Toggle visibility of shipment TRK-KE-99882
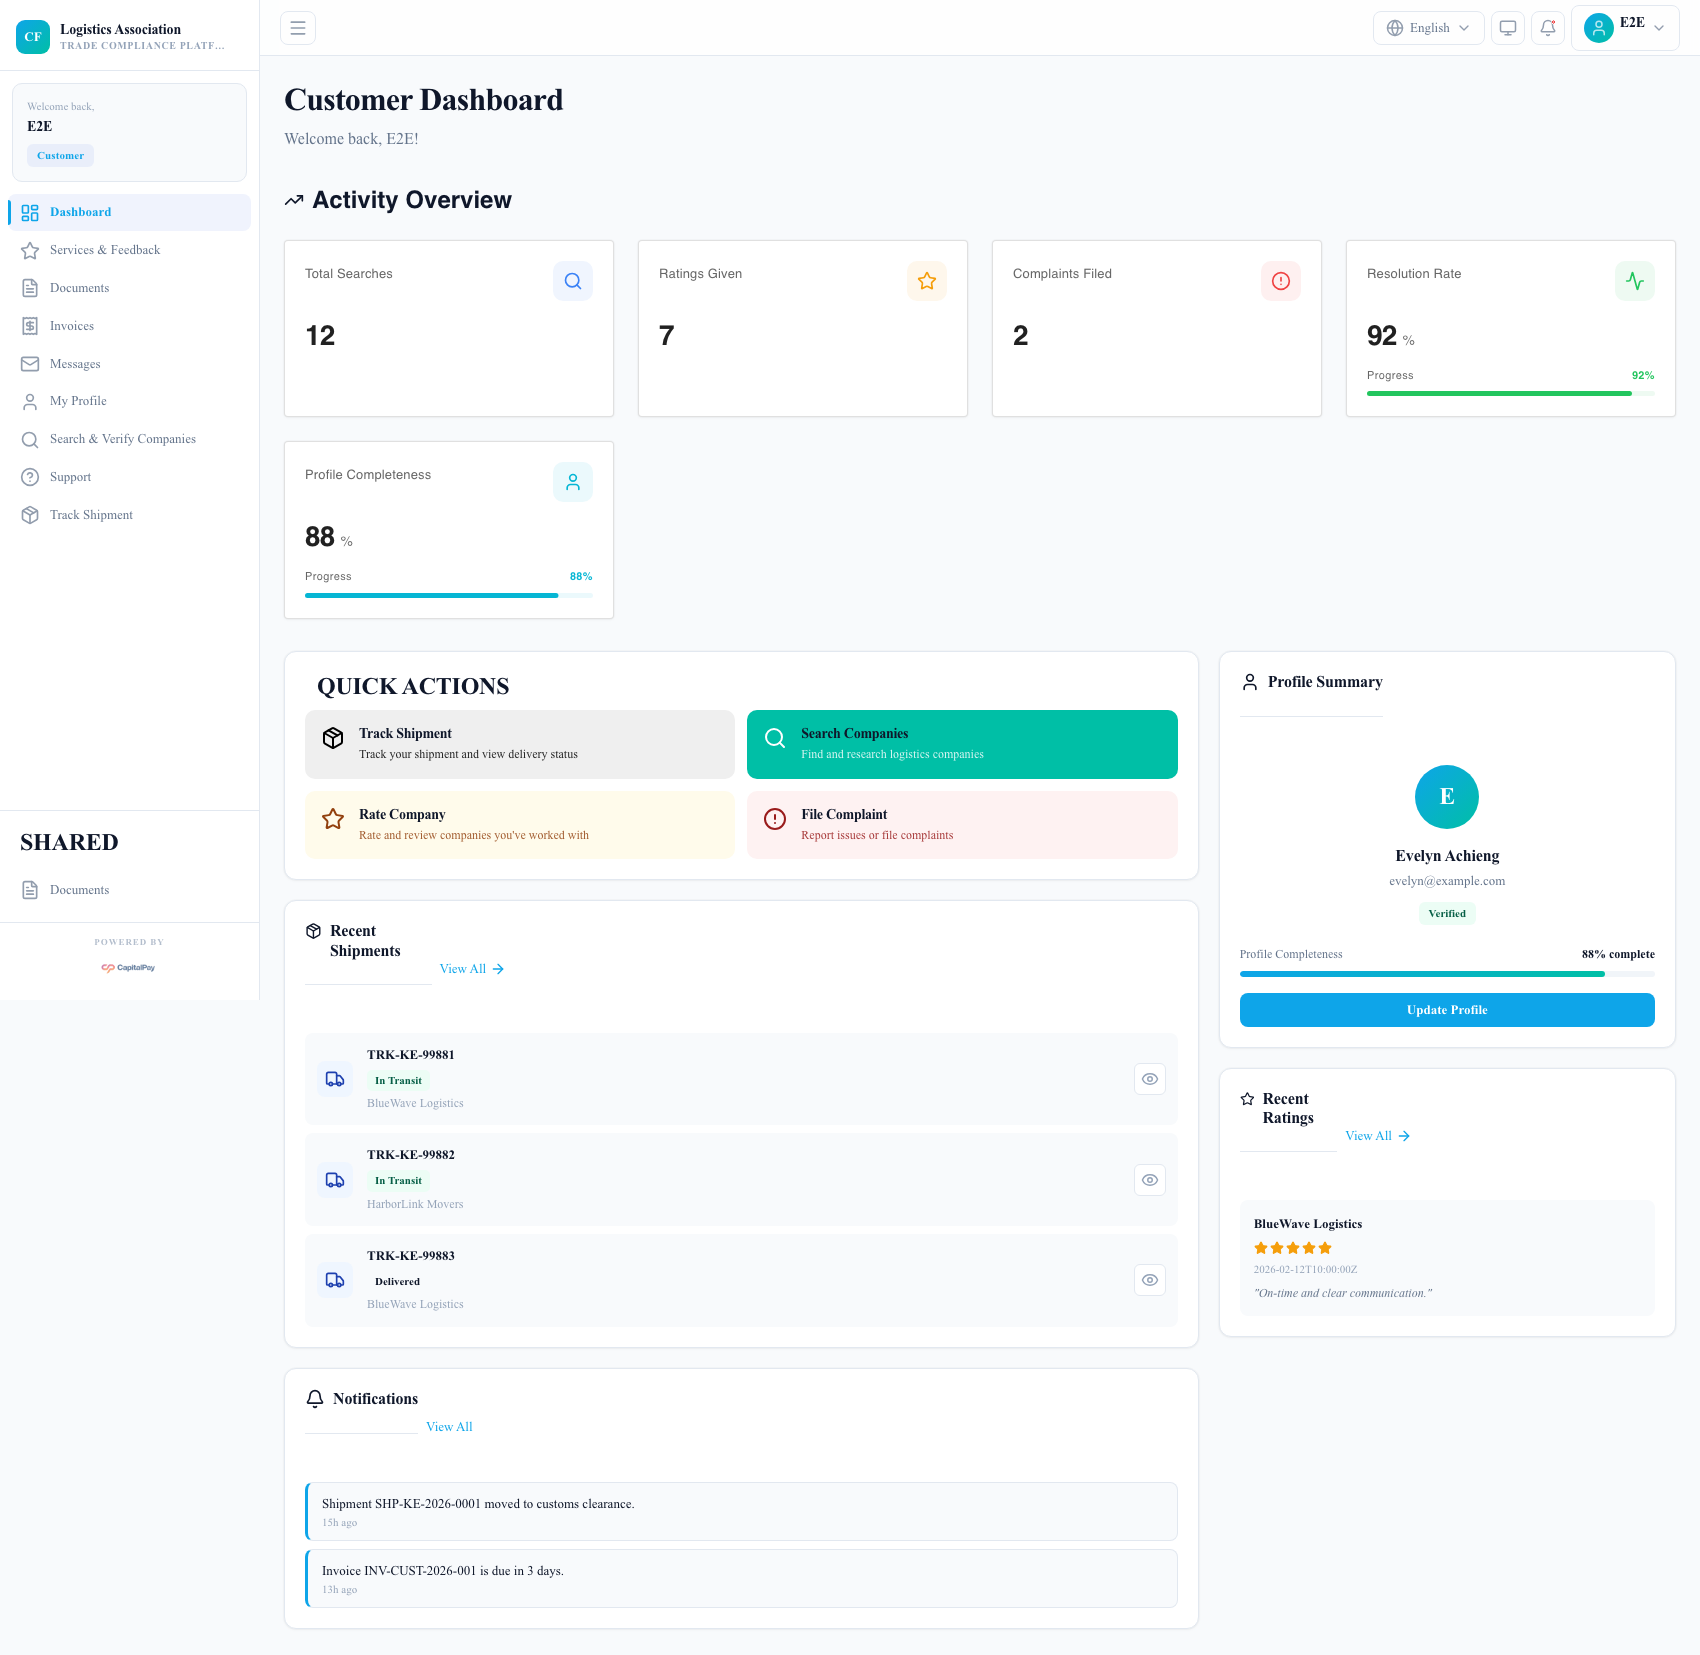Image resolution: width=1700 pixels, height=1655 pixels. coord(1149,1179)
